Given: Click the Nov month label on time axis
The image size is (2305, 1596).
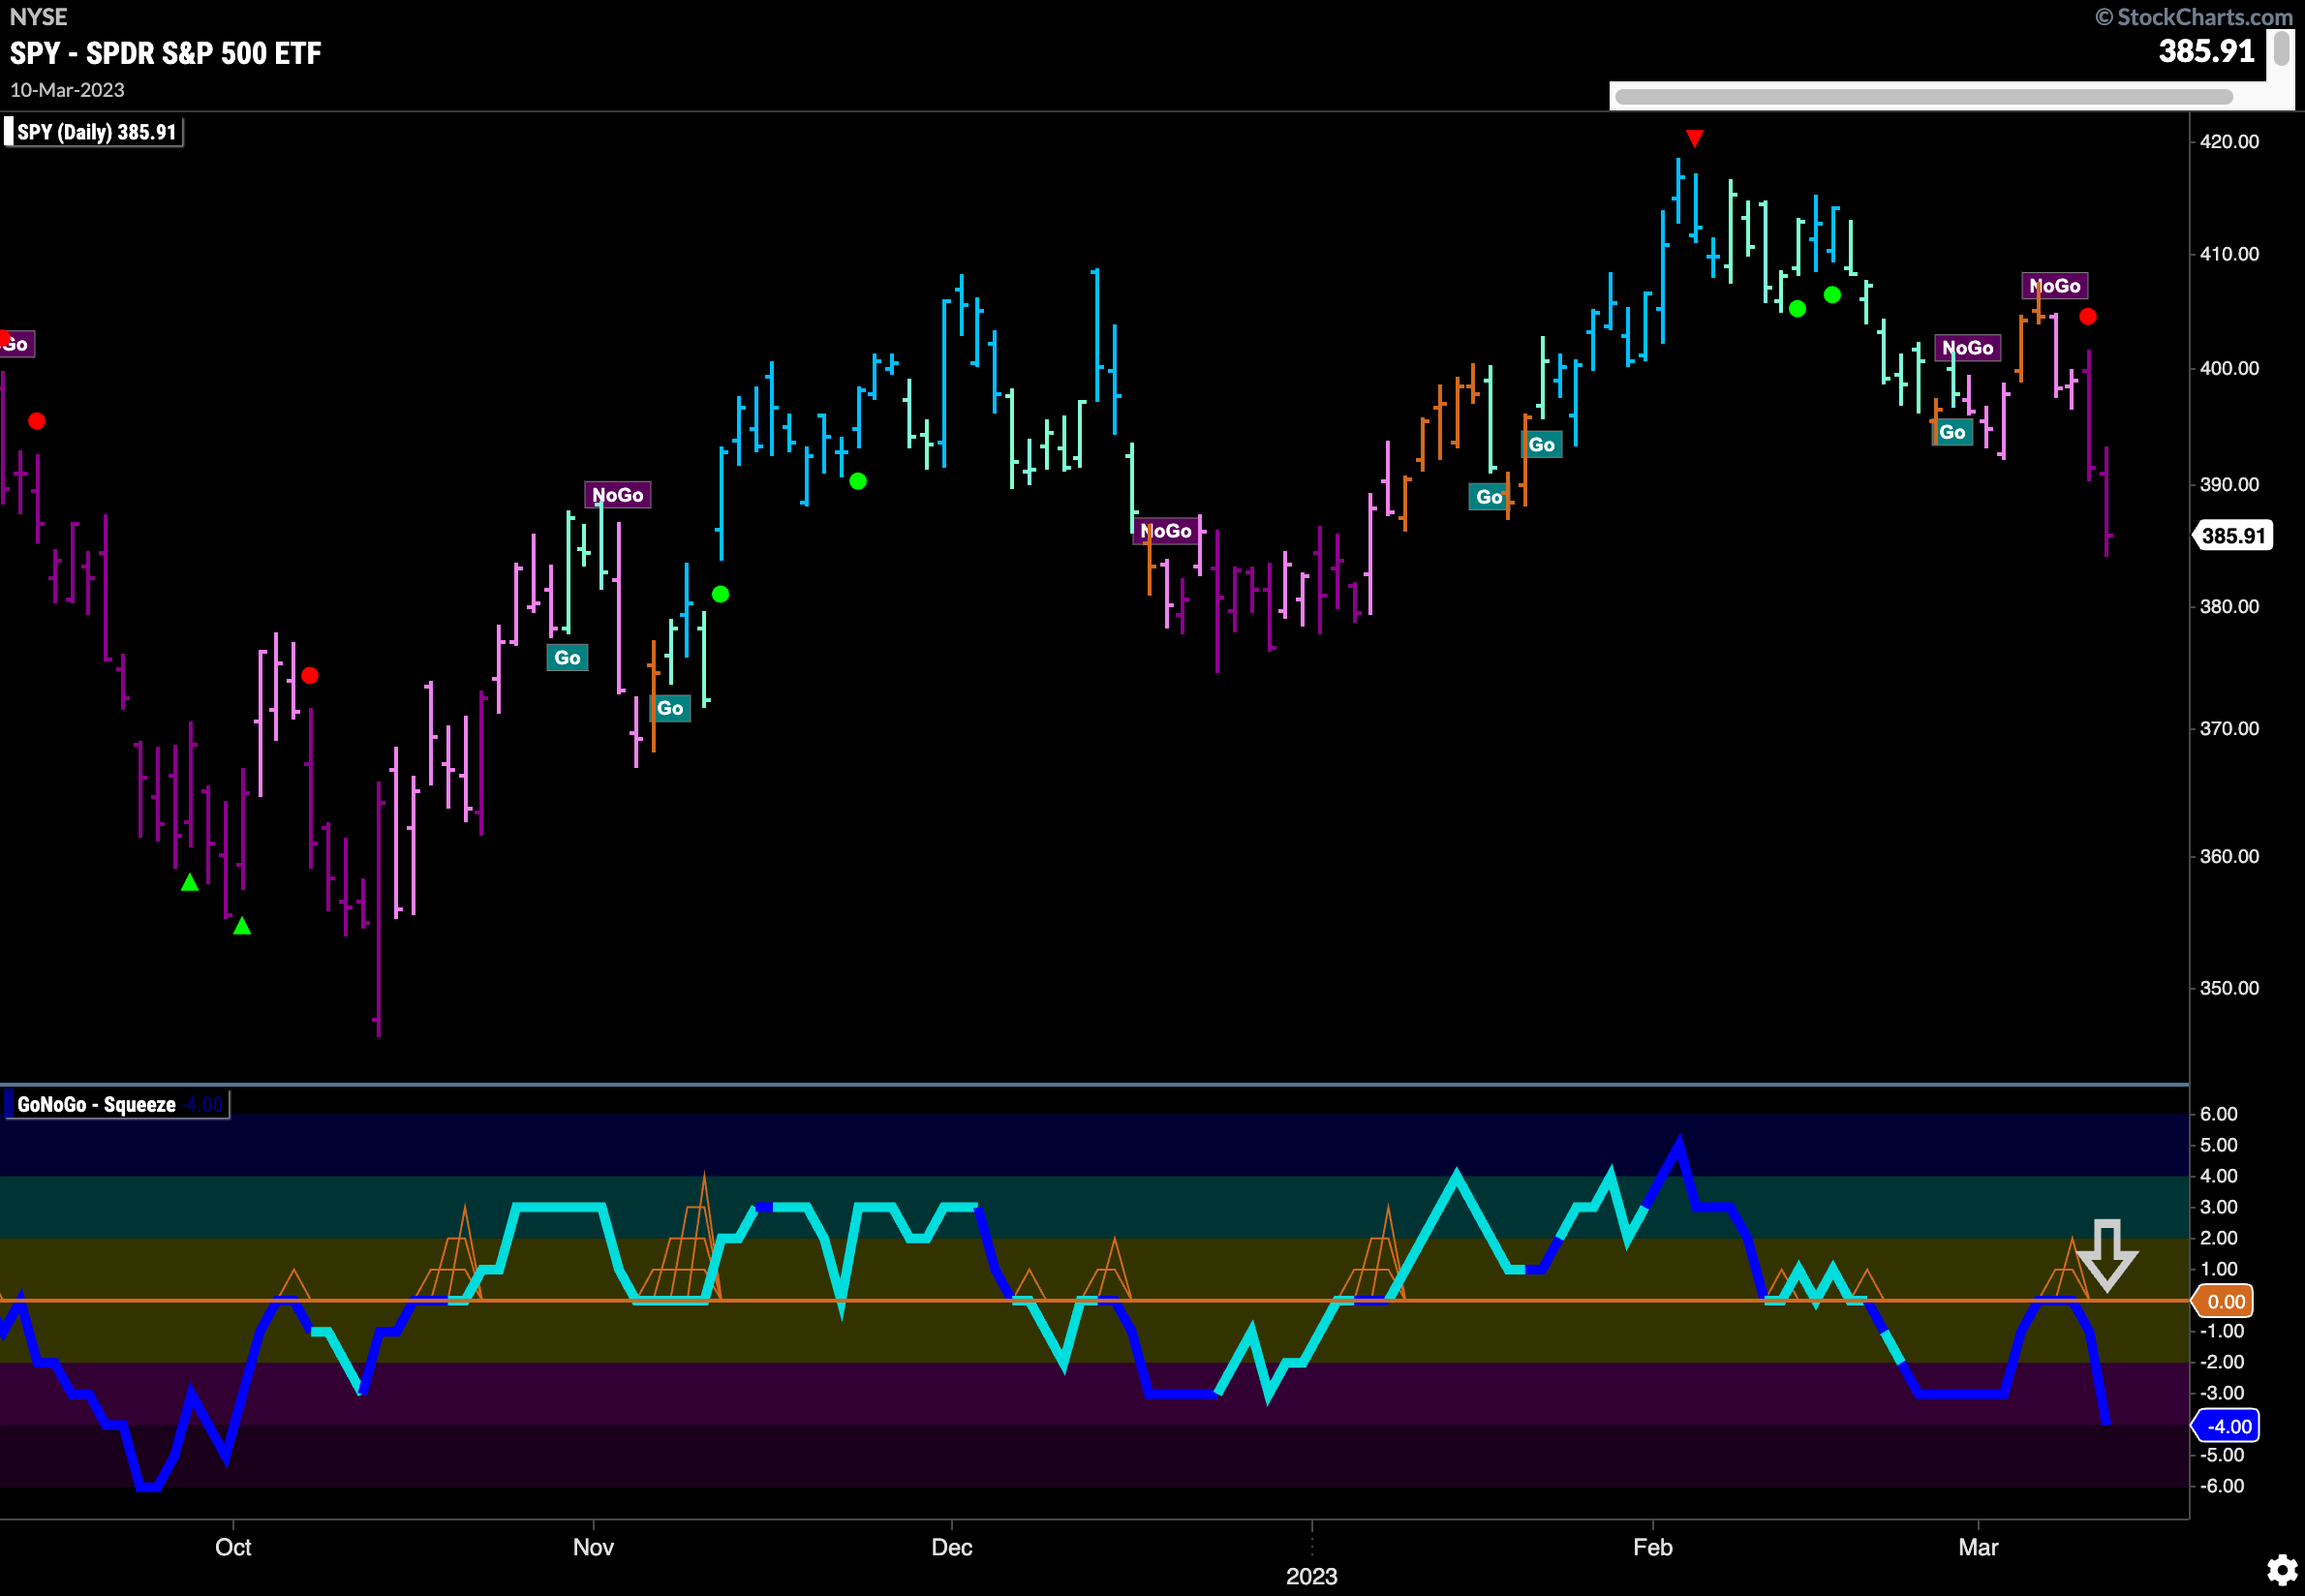Looking at the screenshot, I should click(593, 1547).
